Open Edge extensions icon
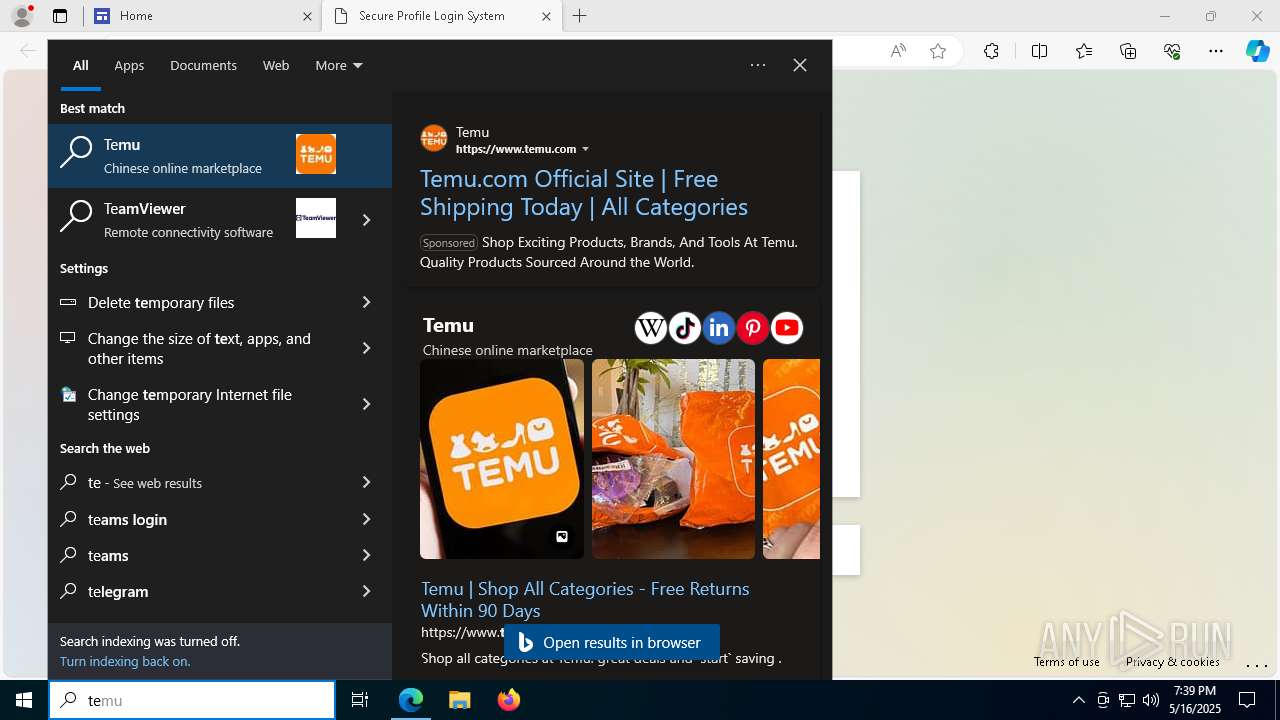1280x720 pixels. point(991,51)
